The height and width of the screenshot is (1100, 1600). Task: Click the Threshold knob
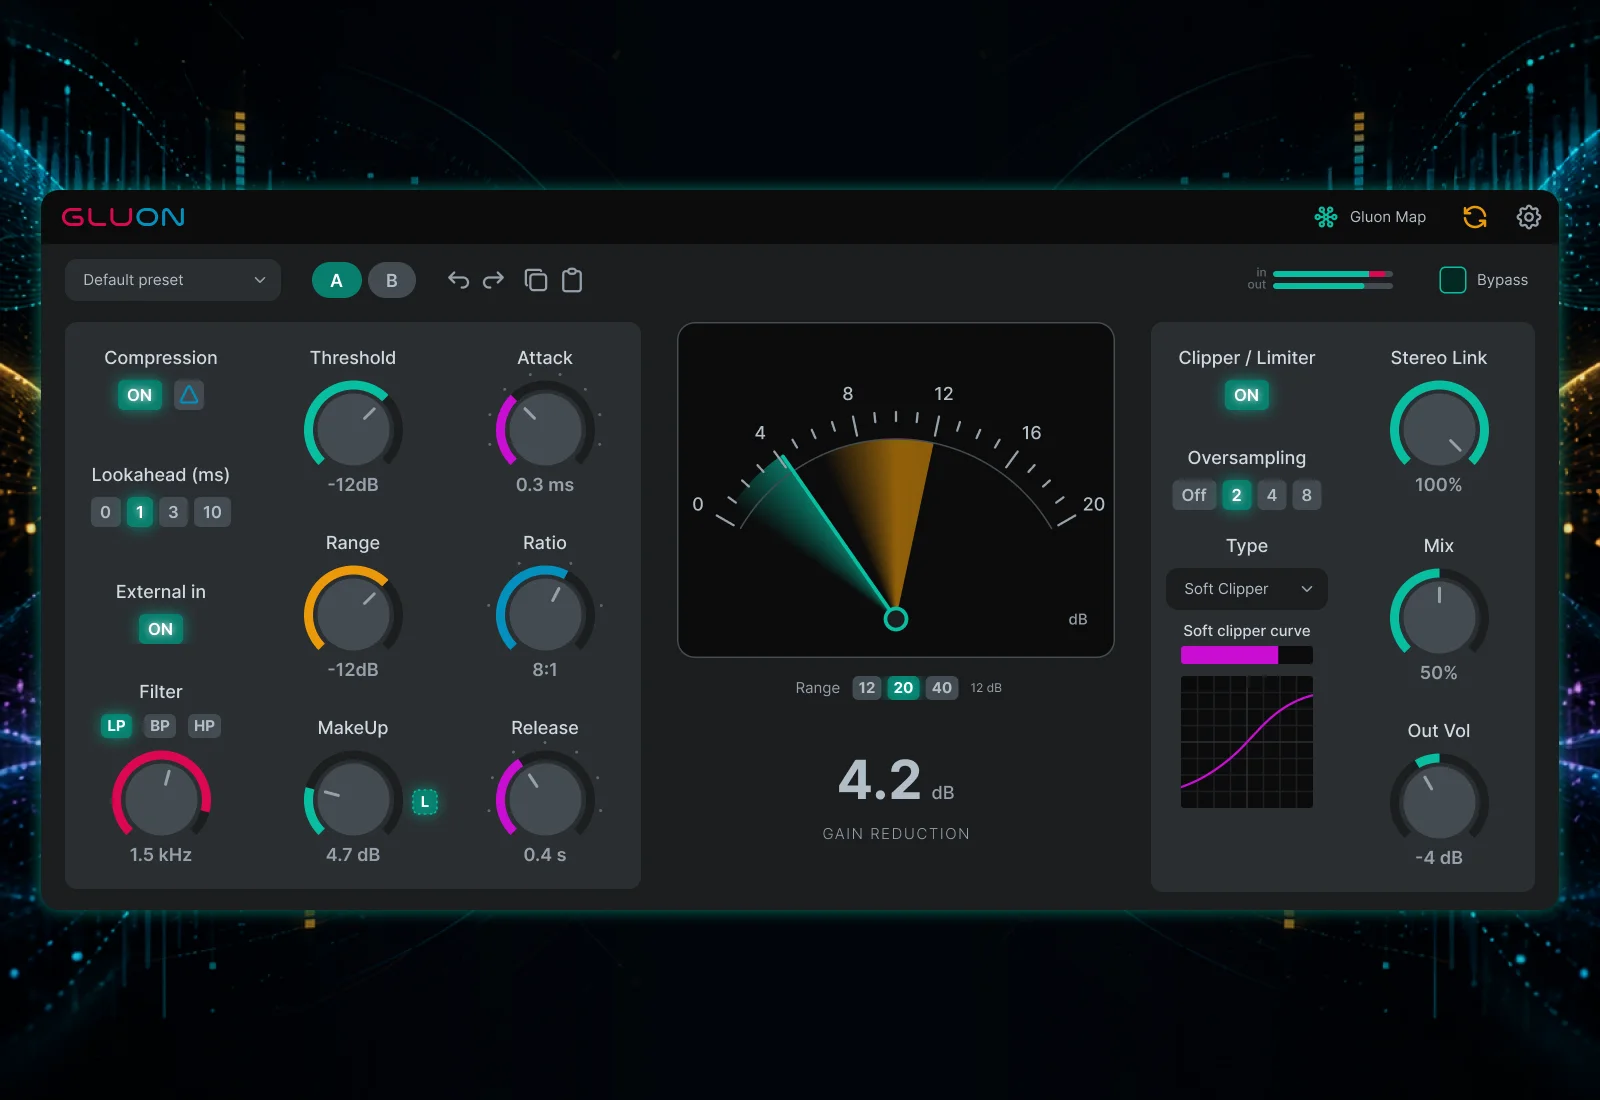[353, 428]
